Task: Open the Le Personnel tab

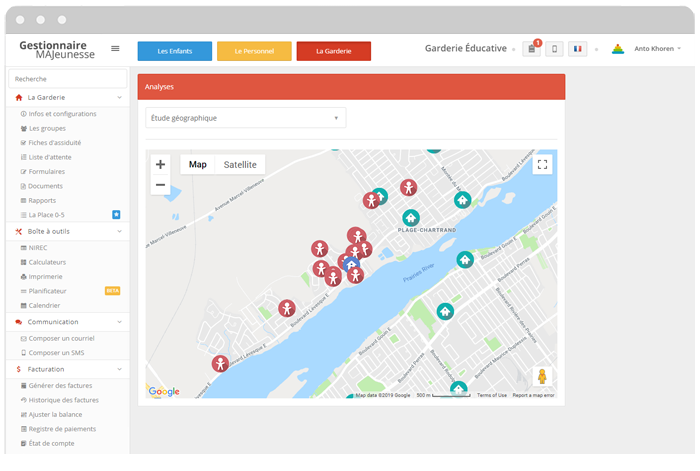Action: point(254,51)
